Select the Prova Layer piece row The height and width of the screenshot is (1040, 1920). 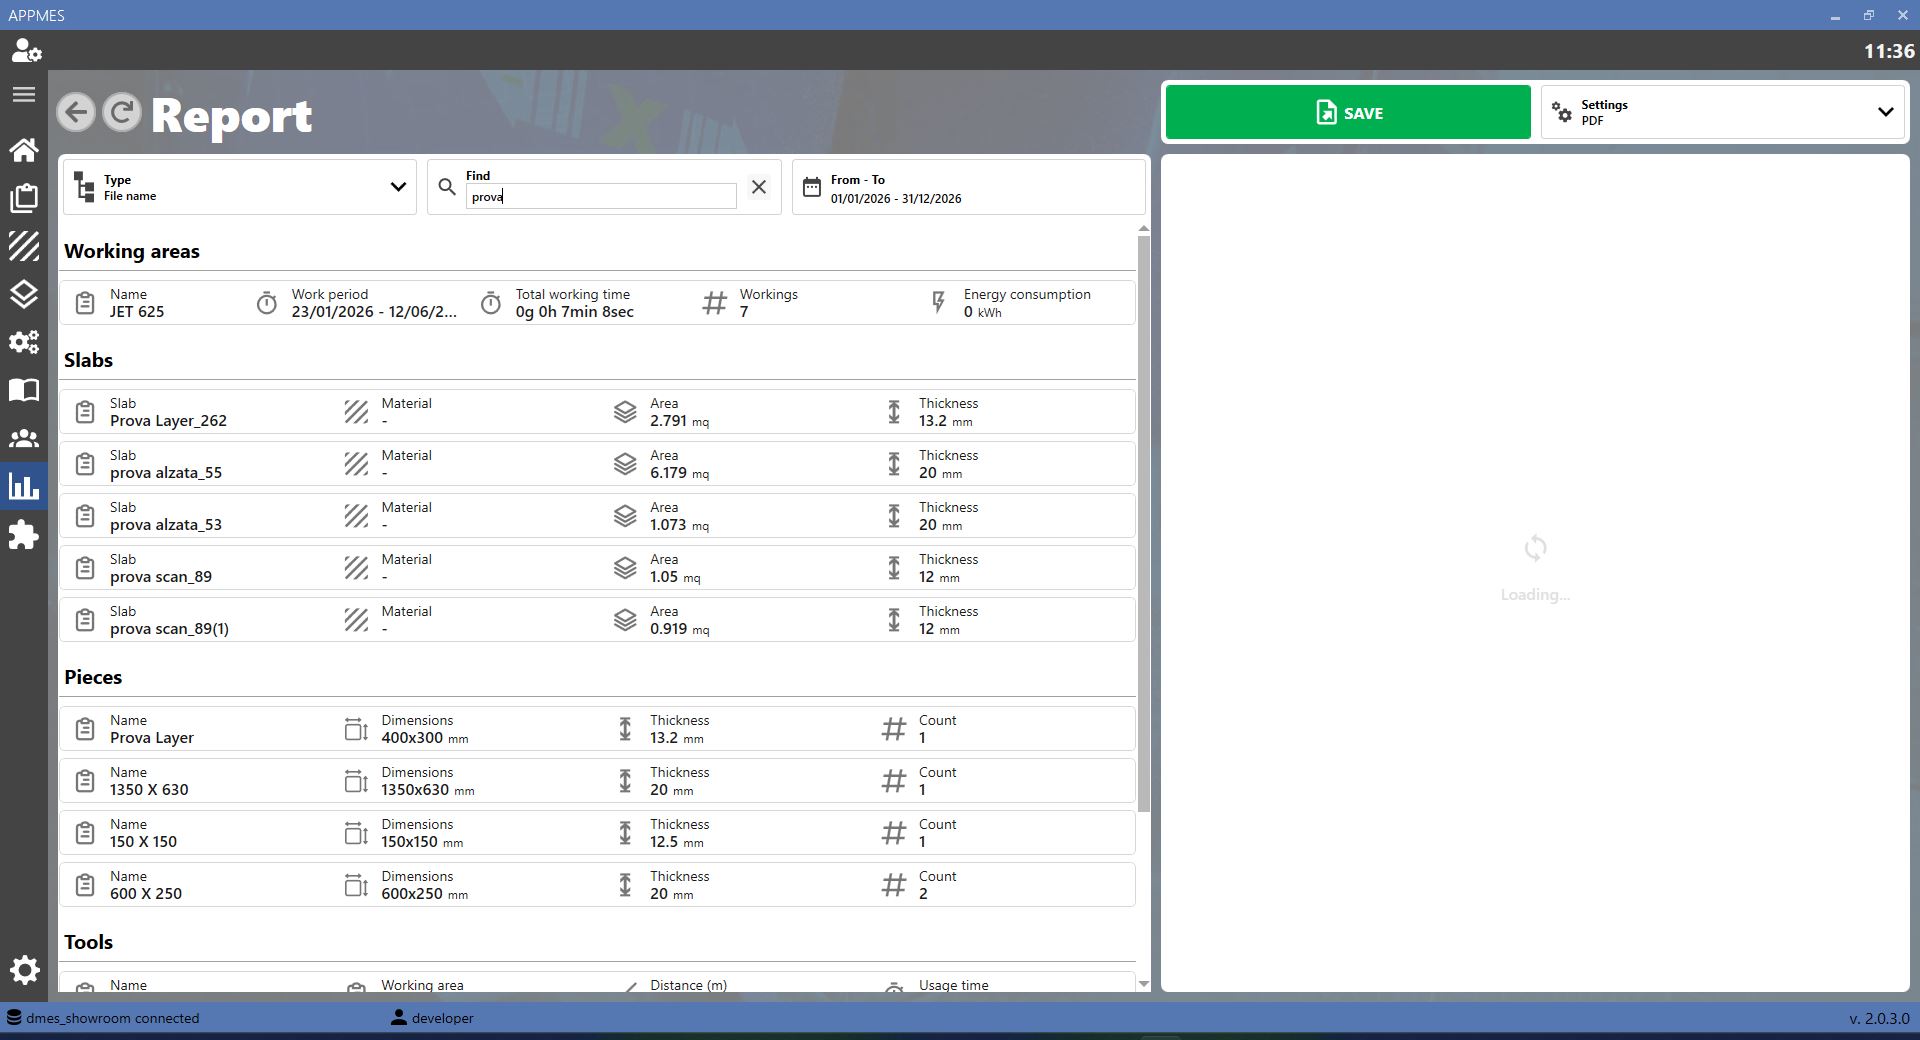coord(597,729)
